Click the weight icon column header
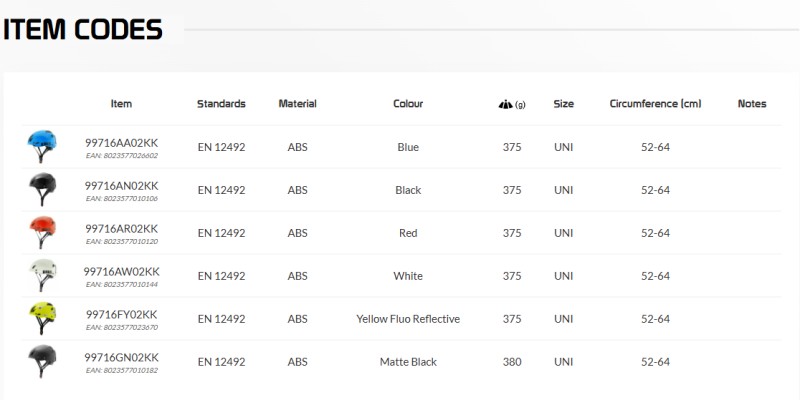Viewport: 800px width, 400px height. (x=512, y=104)
